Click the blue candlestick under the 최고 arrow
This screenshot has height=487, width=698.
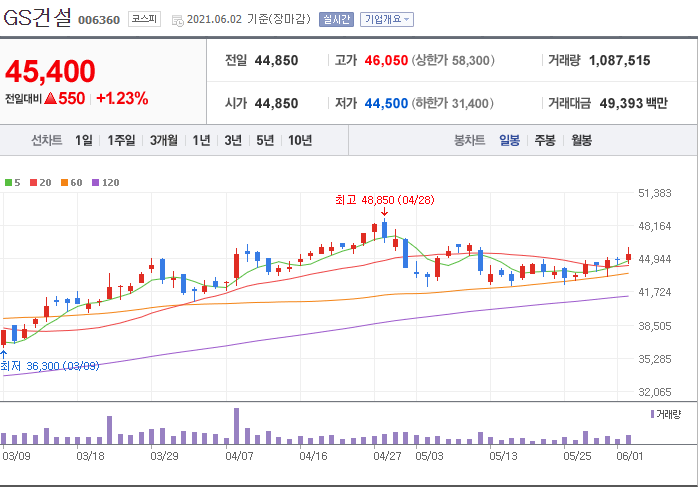(x=385, y=230)
